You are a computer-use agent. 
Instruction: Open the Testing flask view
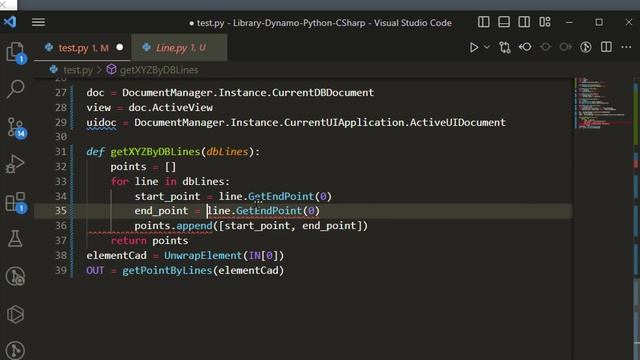tap(16, 238)
